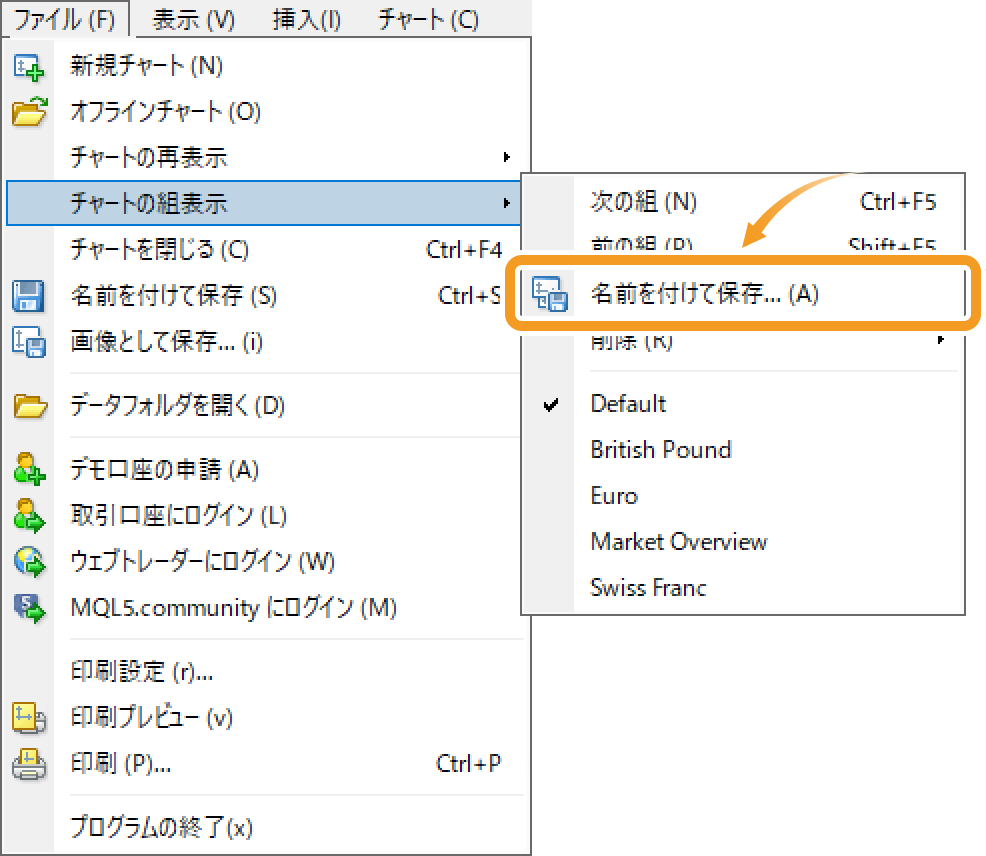Click the Open Data Folder icon
The image size is (986, 856).
pyautogui.click(x=30, y=406)
